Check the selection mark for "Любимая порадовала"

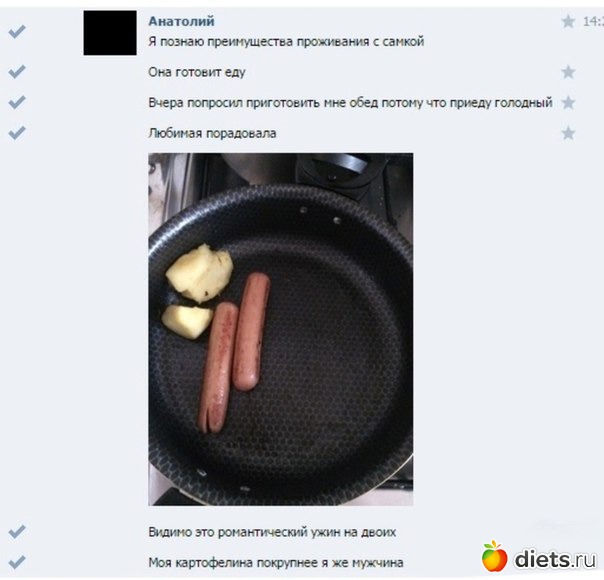pyautogui.click(x=17, y=132)
